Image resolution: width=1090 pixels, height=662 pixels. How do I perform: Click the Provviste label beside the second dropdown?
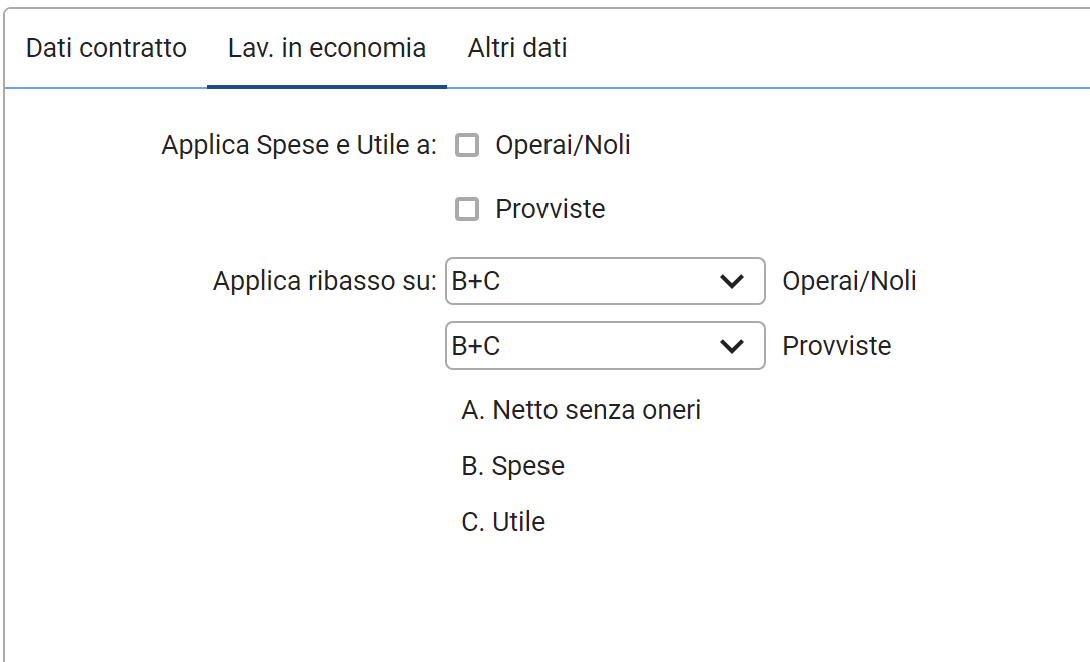(836, 346)
